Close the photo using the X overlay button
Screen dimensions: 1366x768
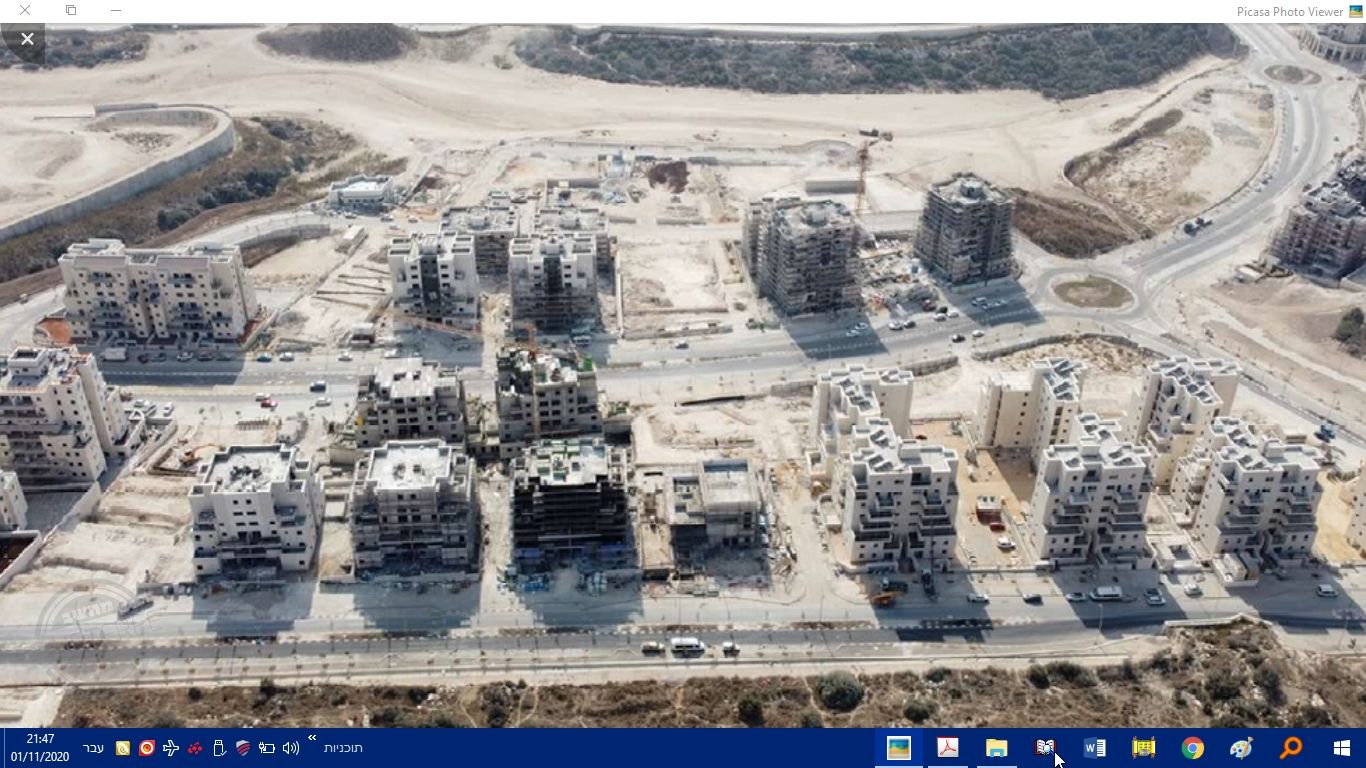[27, 39]
